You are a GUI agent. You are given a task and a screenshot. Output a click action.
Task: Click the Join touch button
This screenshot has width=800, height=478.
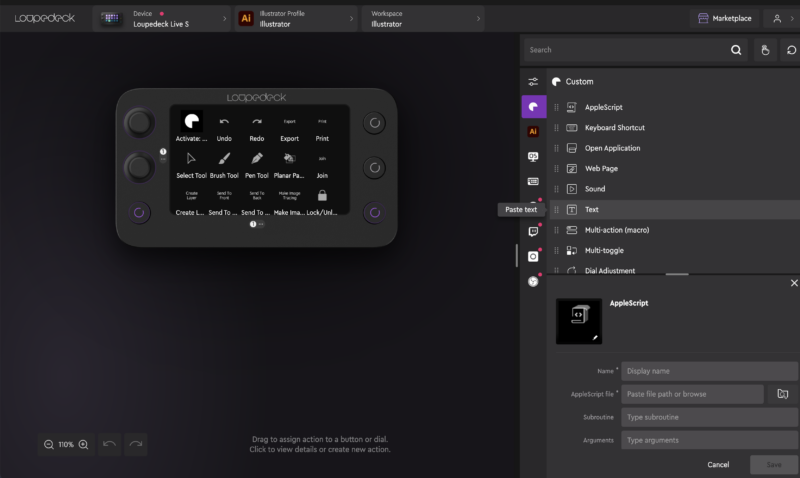322,164
